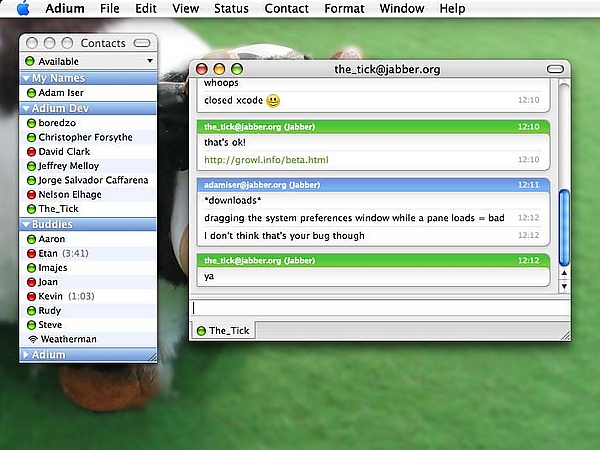Collapse the My Names group

(26, 78)
